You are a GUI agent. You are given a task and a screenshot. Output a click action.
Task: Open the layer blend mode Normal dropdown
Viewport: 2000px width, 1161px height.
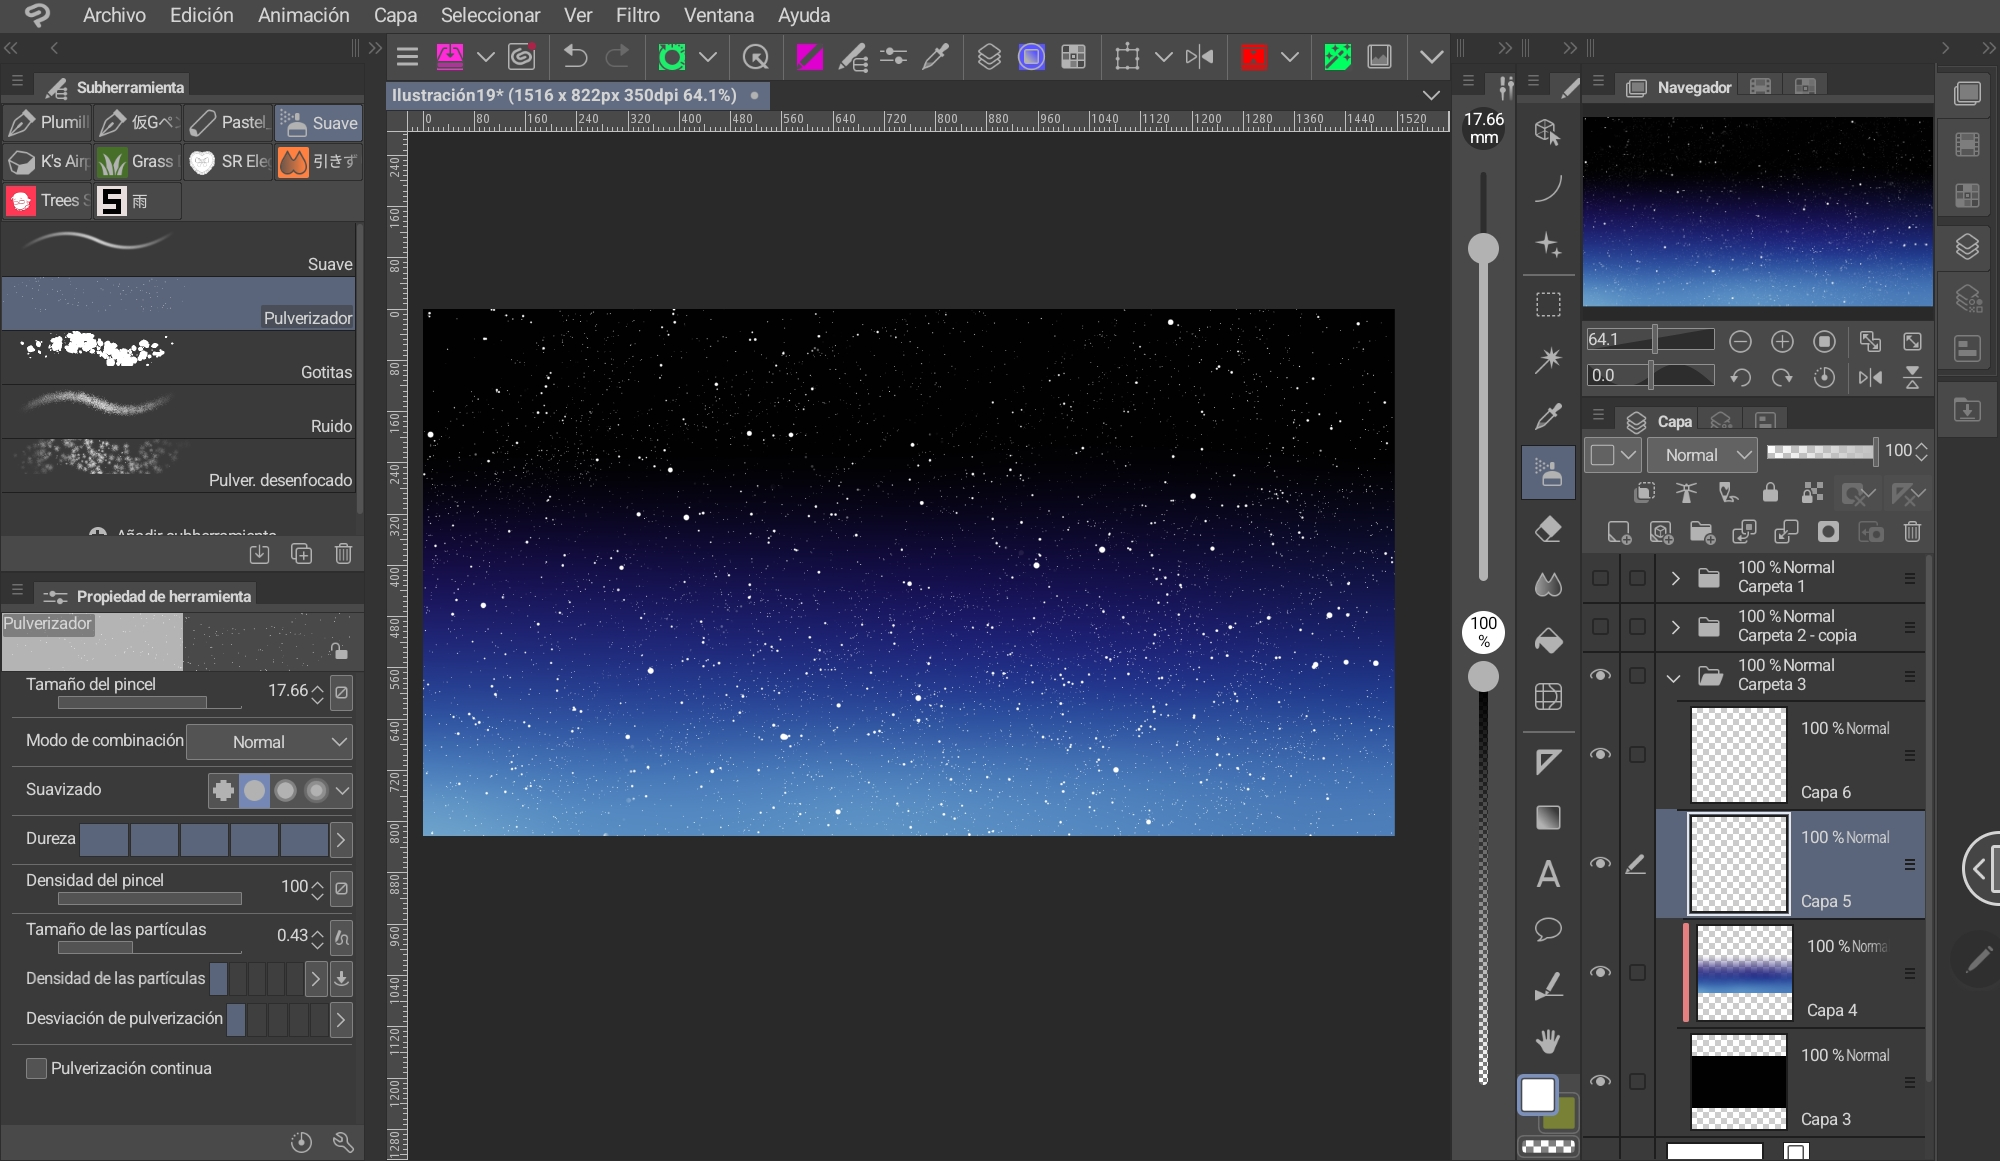1702,455
